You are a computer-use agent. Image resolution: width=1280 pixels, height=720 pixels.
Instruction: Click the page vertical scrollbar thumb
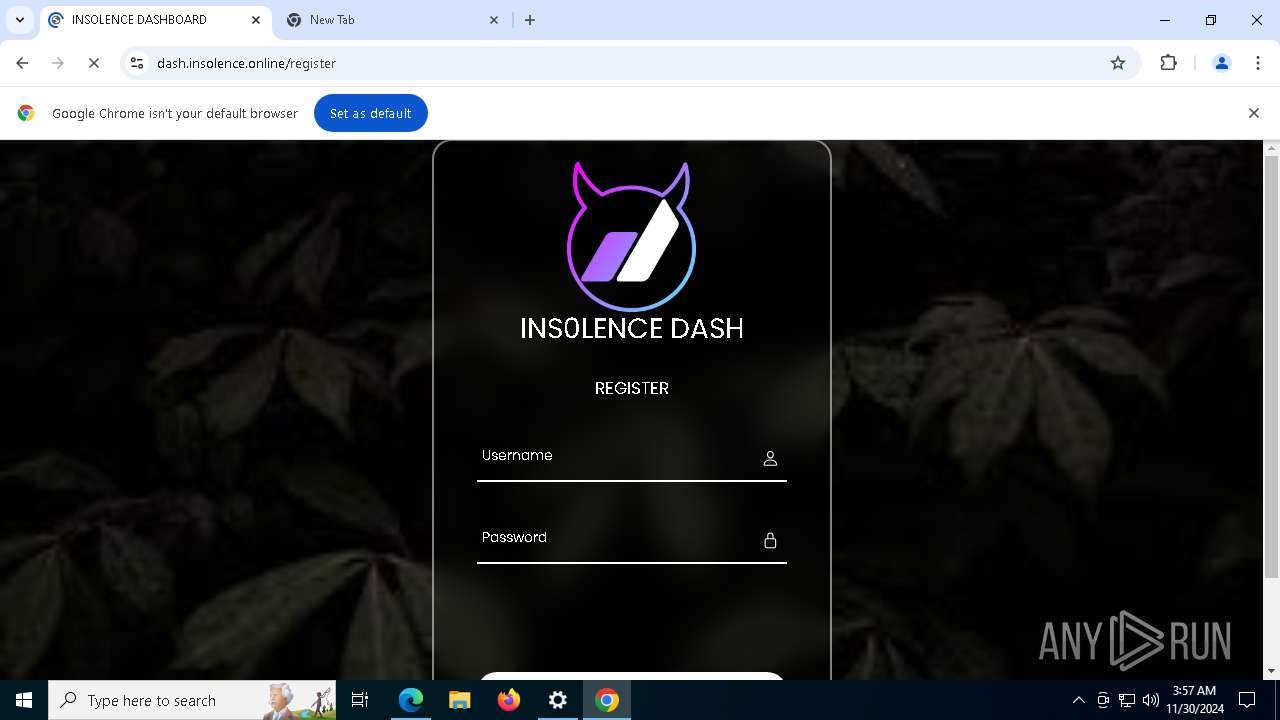pos(1271,367)
